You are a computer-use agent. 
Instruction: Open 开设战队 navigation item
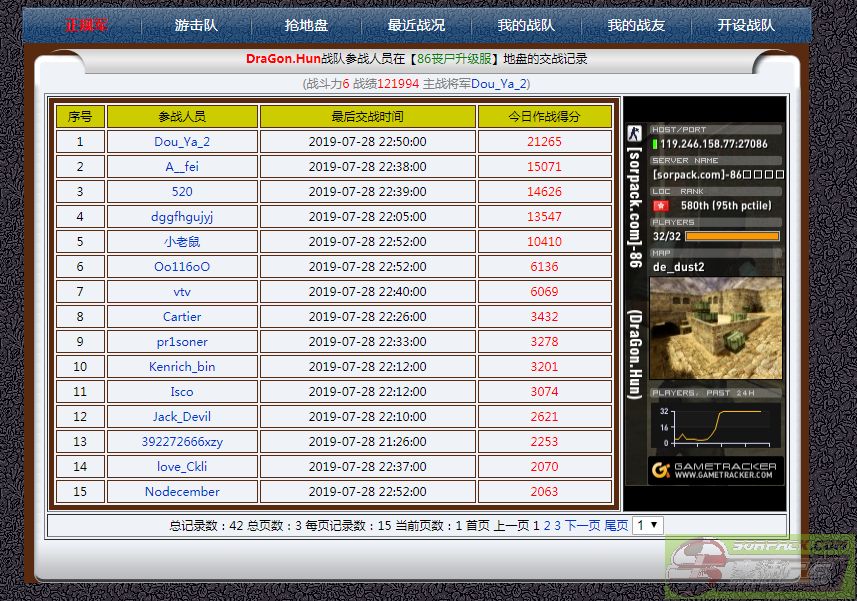(x=746, y=25)
